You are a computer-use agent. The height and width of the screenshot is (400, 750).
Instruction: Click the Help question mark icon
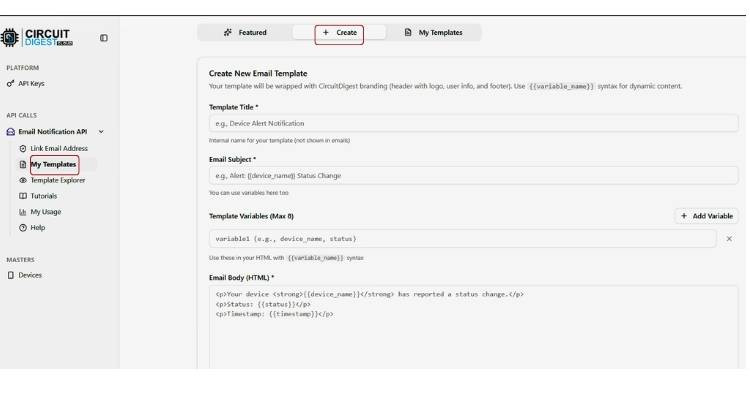[x=22, y=228]
